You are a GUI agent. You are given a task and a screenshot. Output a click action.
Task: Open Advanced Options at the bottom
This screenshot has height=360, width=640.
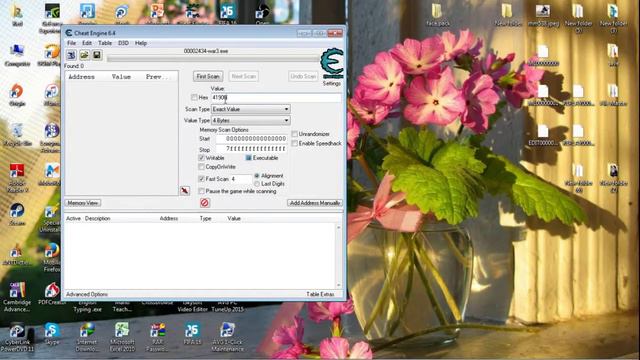[x=87, y=294]
